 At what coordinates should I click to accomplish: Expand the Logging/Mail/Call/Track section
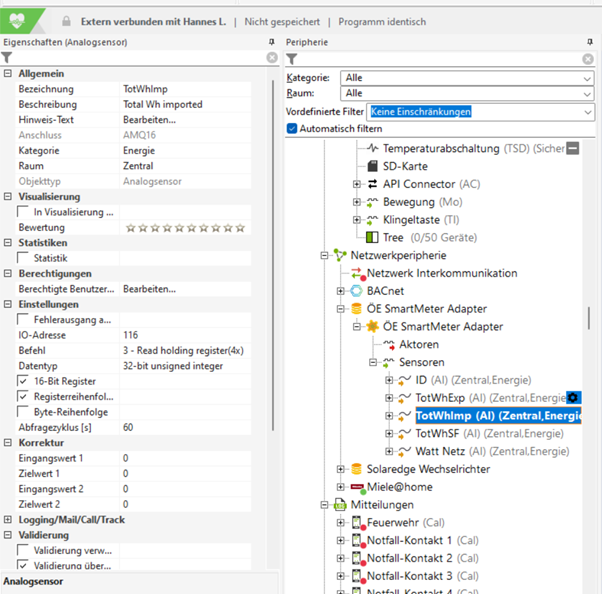(x=8, y=519)
